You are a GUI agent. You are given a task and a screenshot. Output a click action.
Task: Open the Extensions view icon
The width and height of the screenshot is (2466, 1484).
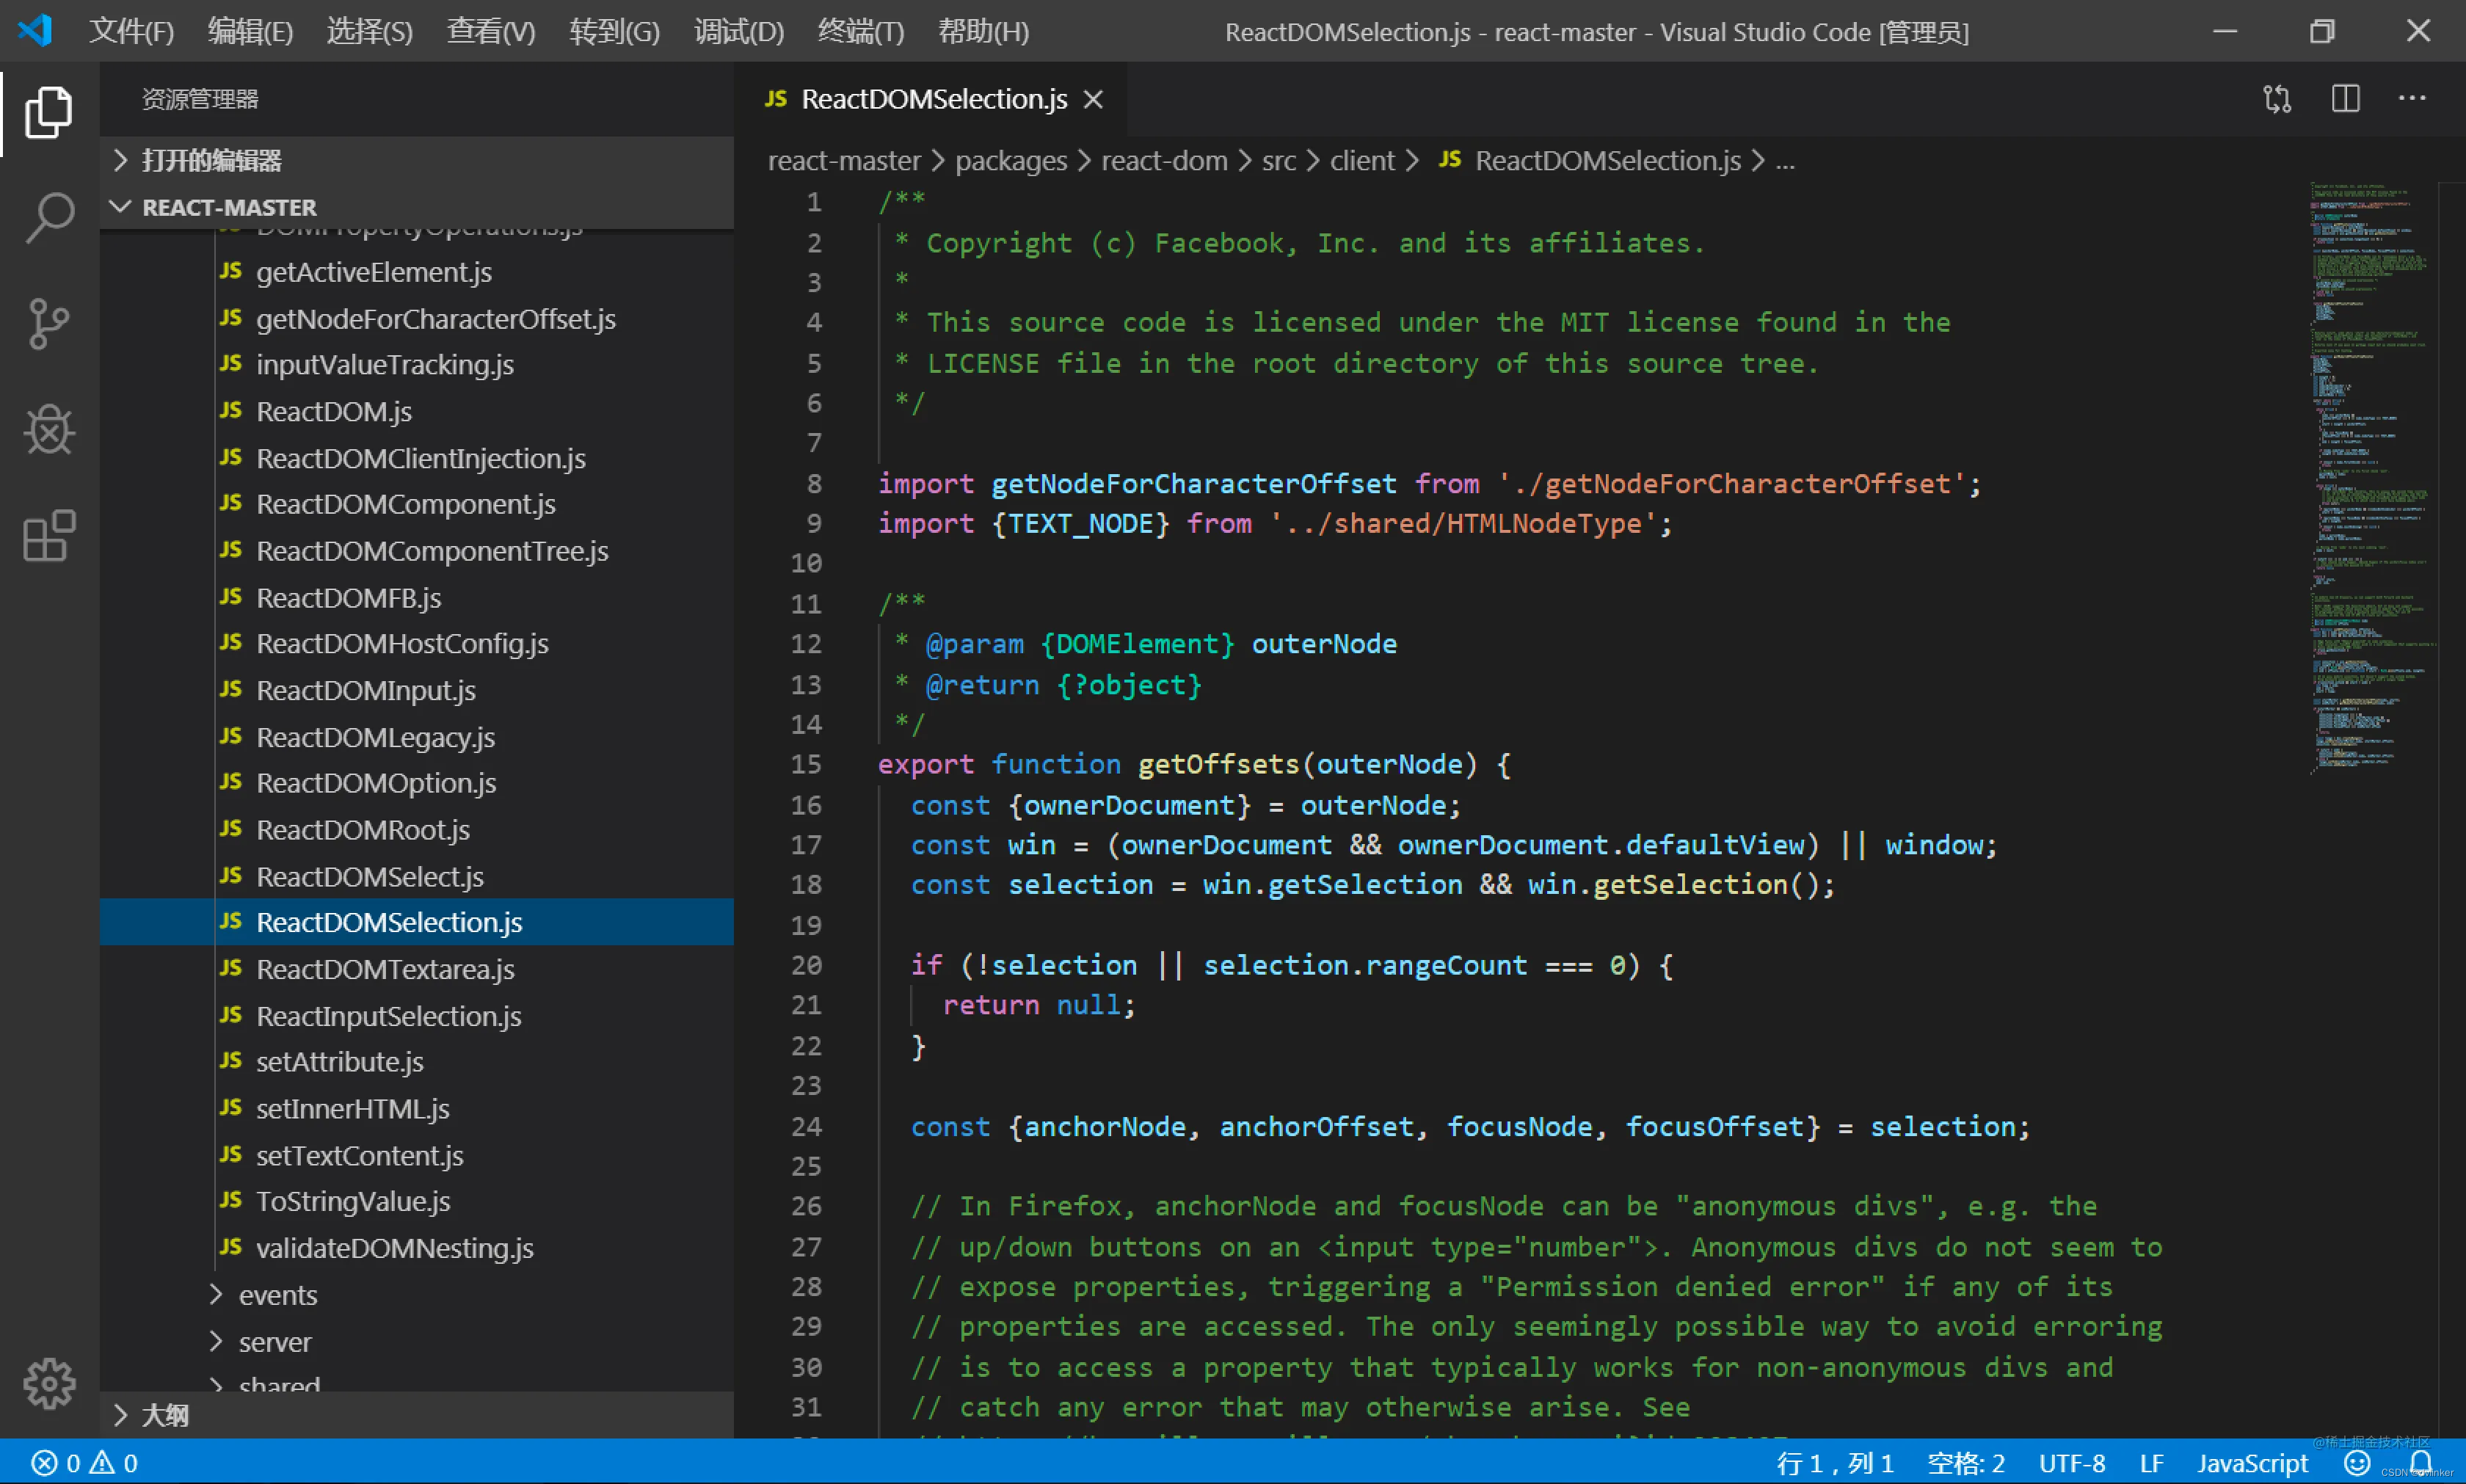(48, 536)
